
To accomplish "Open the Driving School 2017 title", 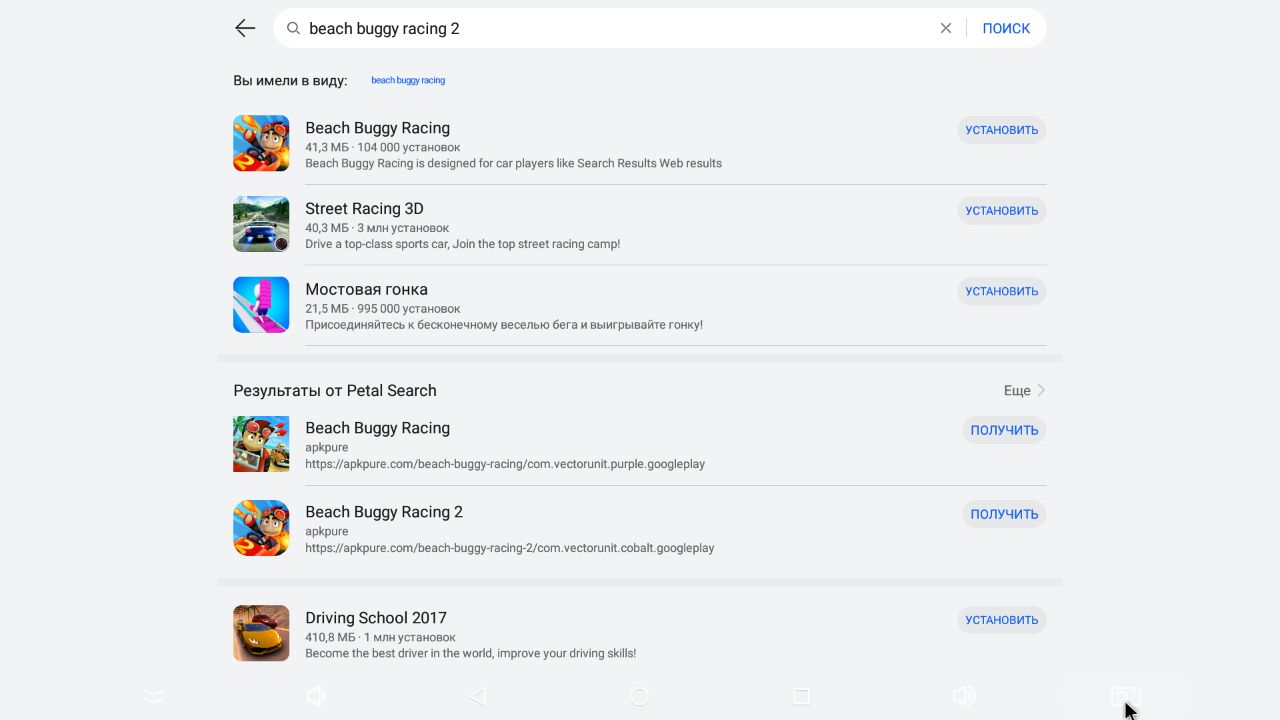I will point(376,618).
